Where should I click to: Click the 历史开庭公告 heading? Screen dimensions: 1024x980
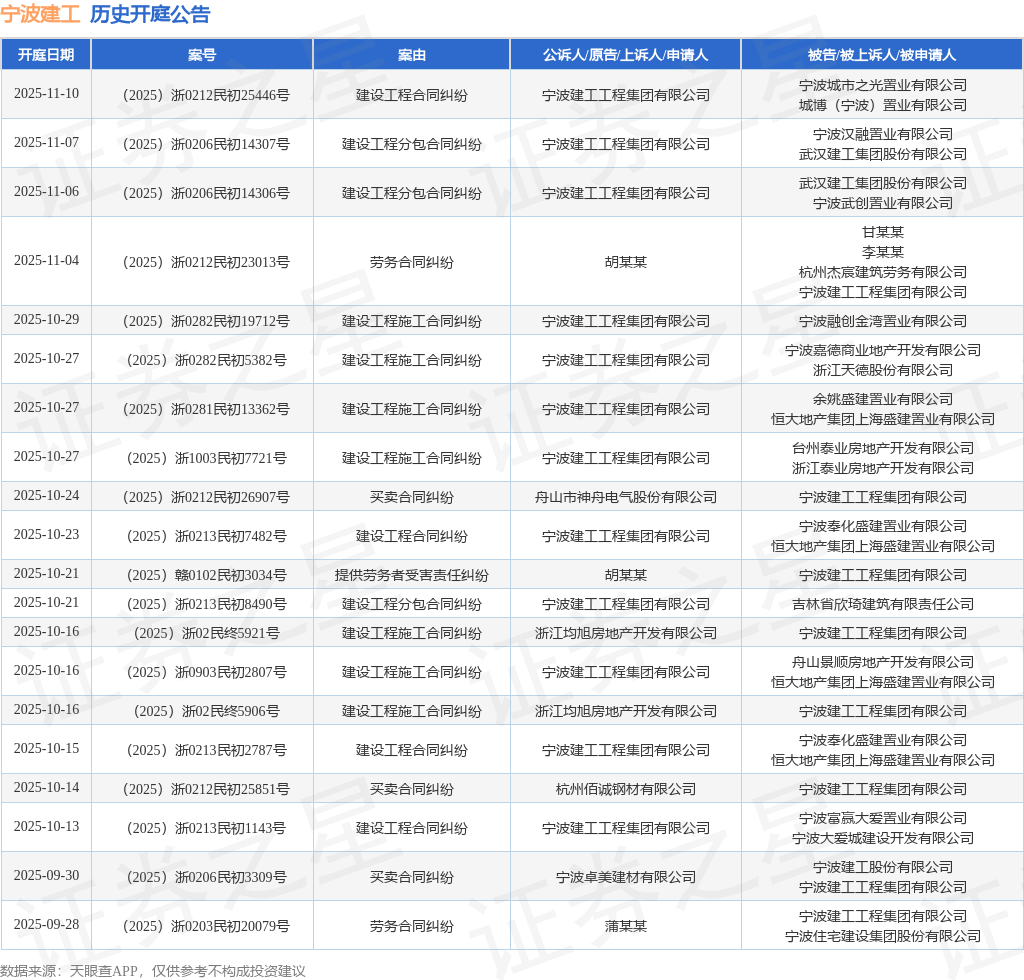coord(150,14)
